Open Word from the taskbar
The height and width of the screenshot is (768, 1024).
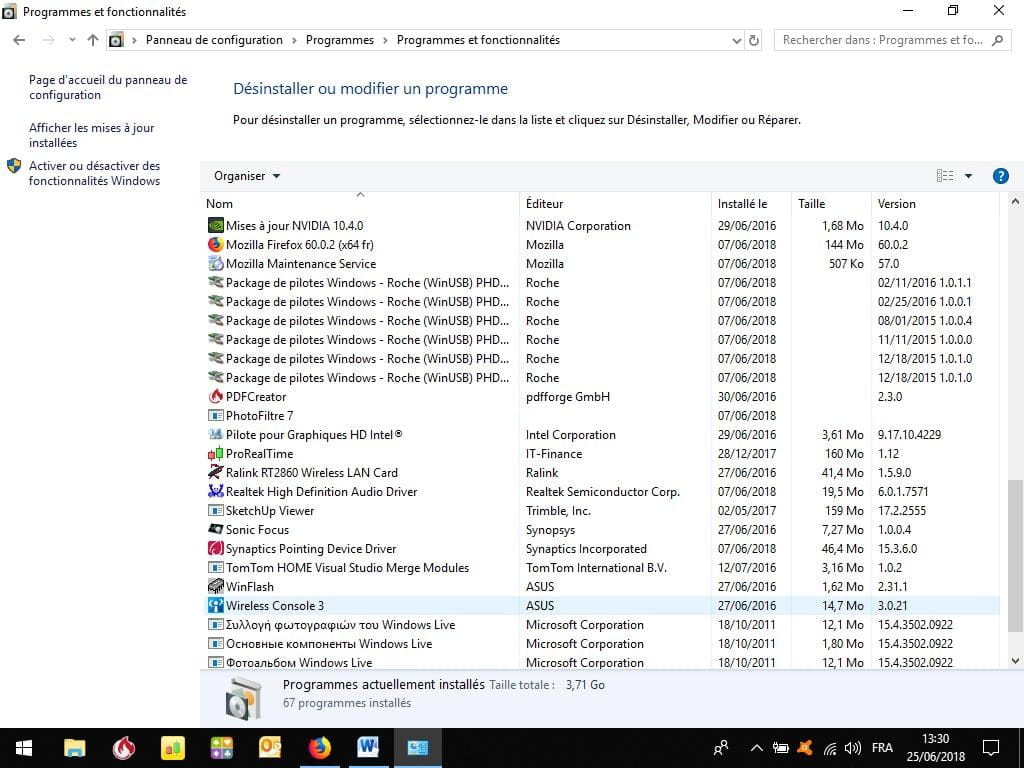click(x=368, y=748)
